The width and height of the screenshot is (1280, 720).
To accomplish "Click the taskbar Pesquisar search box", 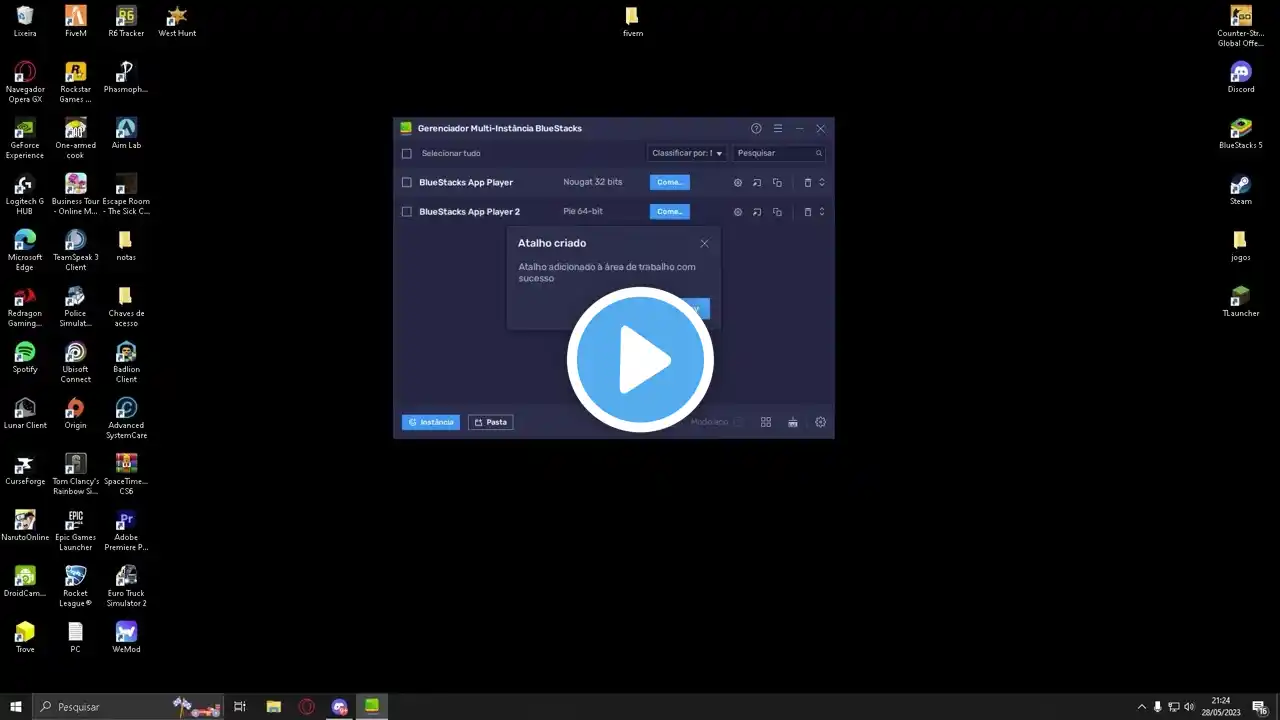I will (128, 707).
